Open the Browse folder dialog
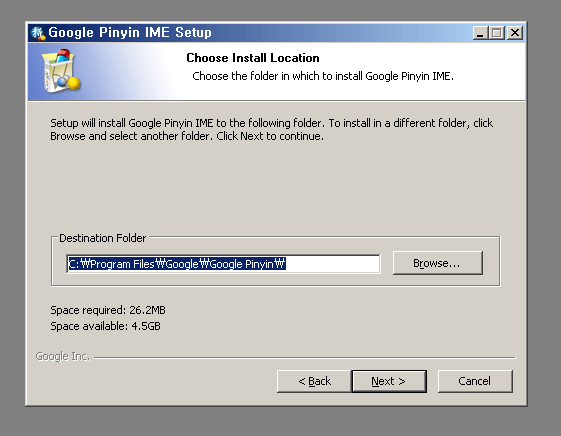 pyautogui.click(x=438, y=263)
